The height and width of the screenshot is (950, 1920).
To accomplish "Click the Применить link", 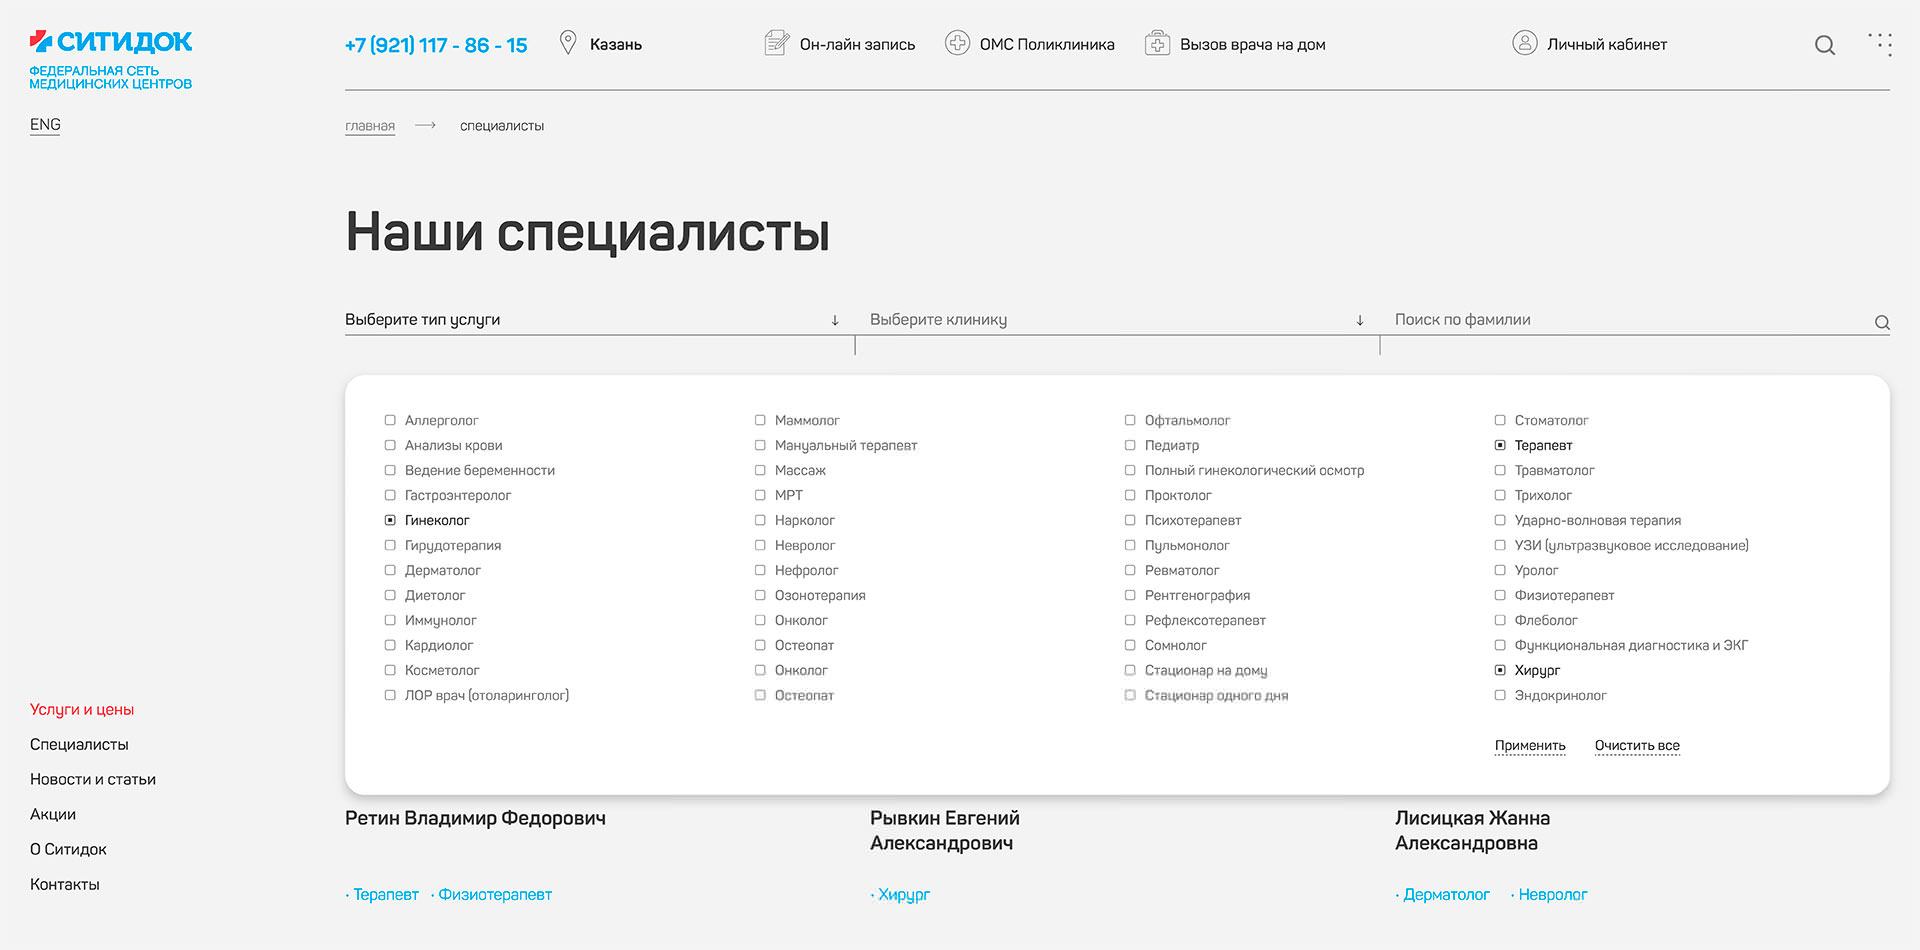I will click(x=1530, y=746).
